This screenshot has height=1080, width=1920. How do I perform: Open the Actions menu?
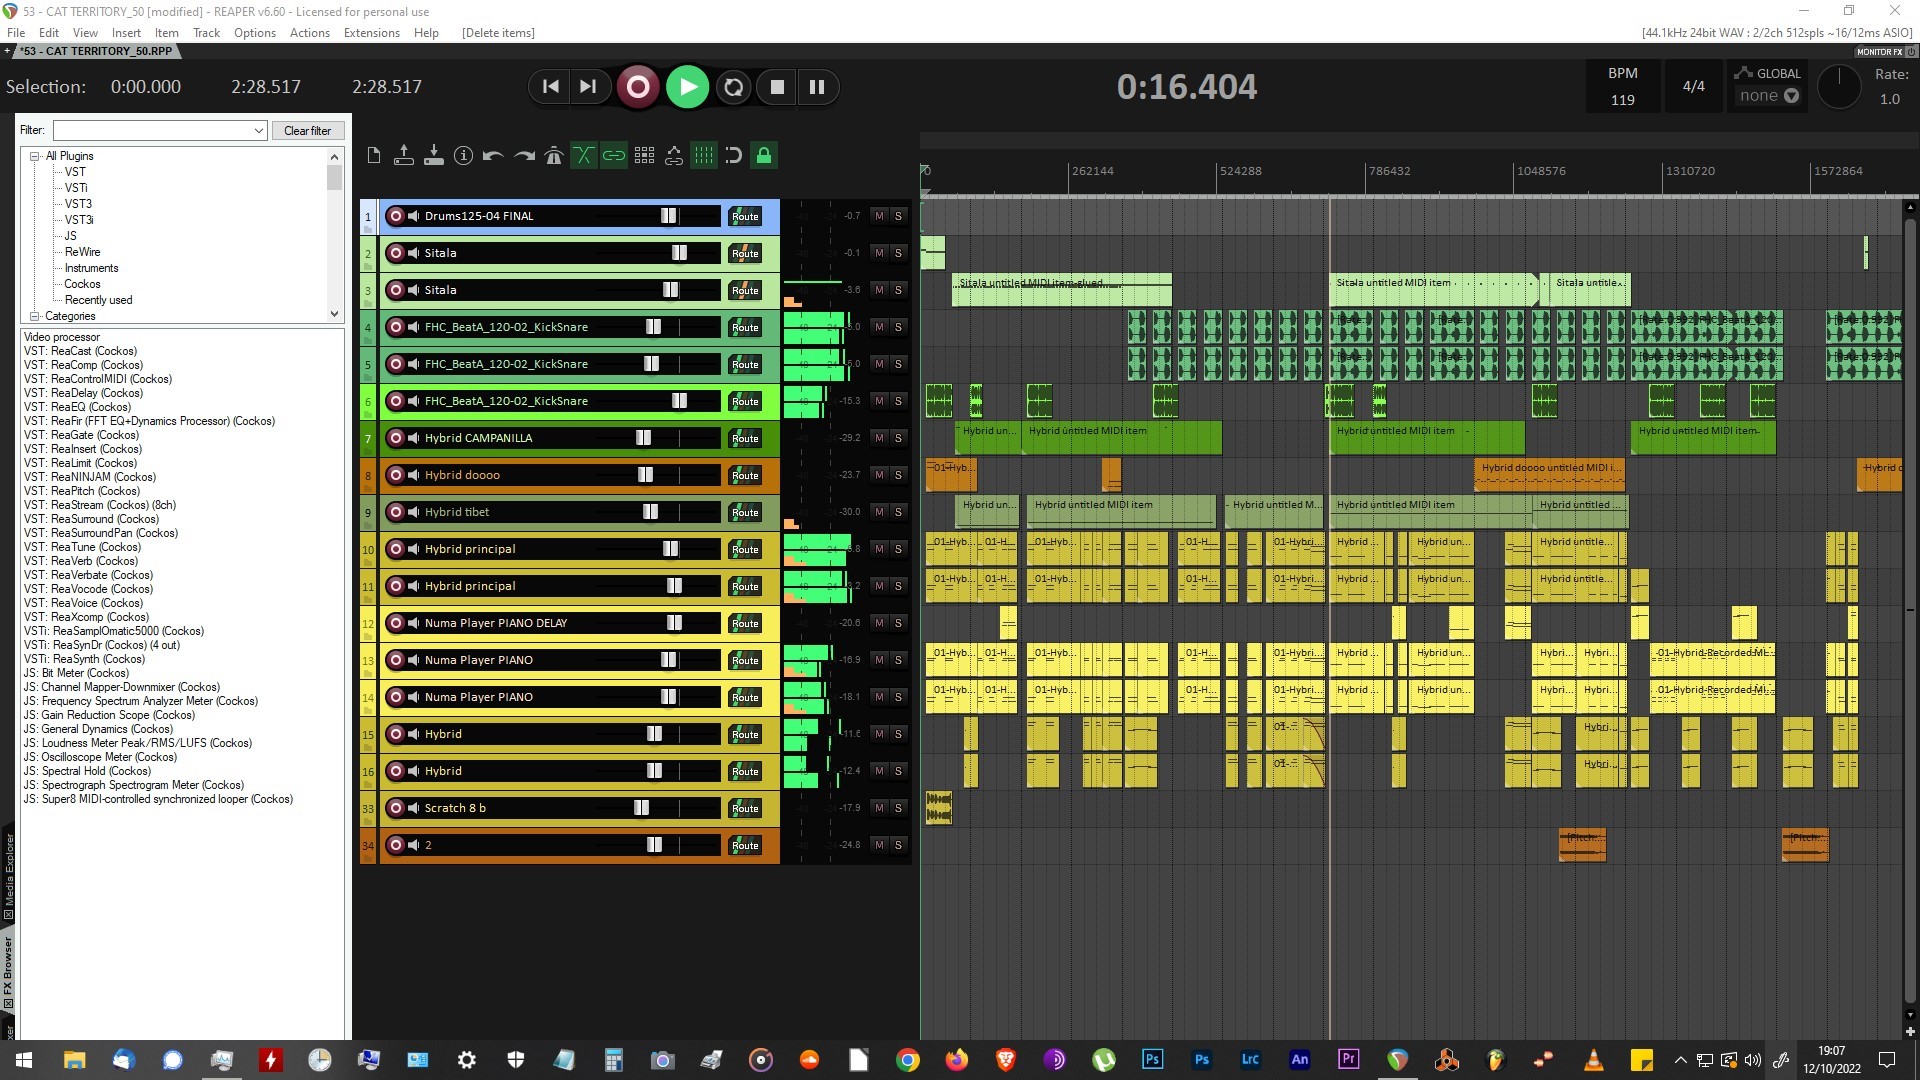(x=310, y=33)
